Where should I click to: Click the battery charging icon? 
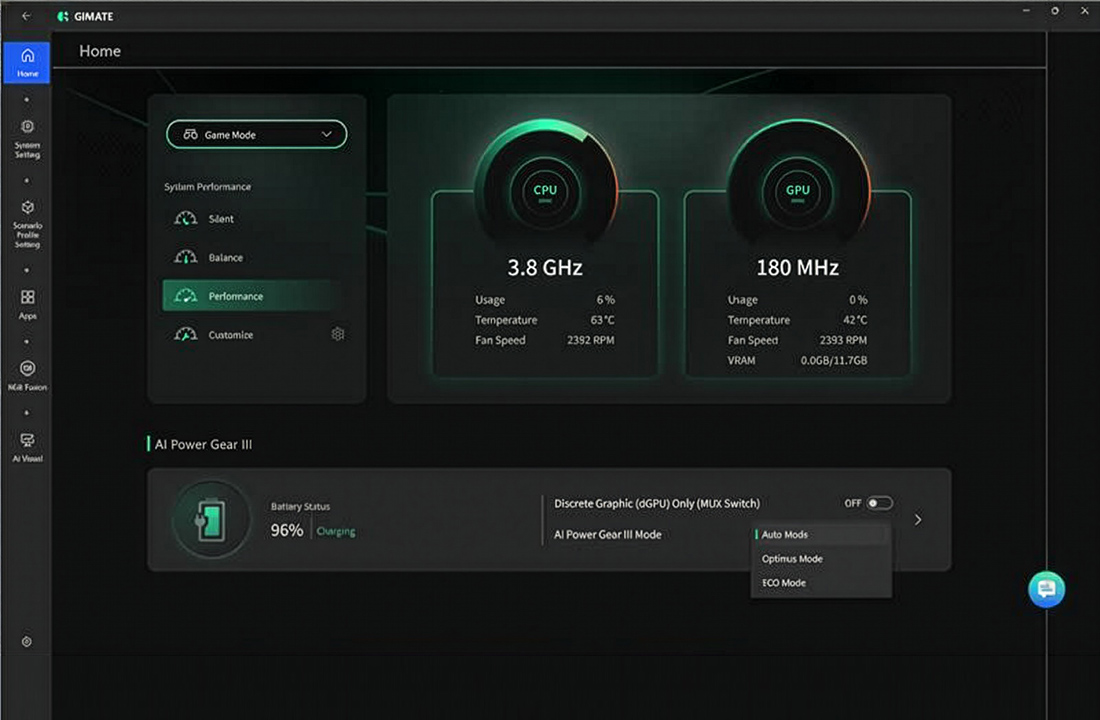(x=211, y=519)
